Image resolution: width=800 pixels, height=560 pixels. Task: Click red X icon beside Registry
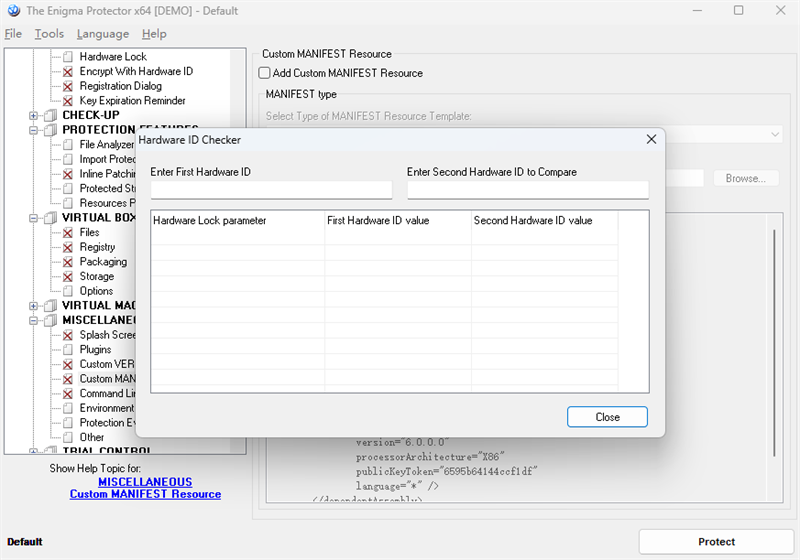click(x=68, y=247)
